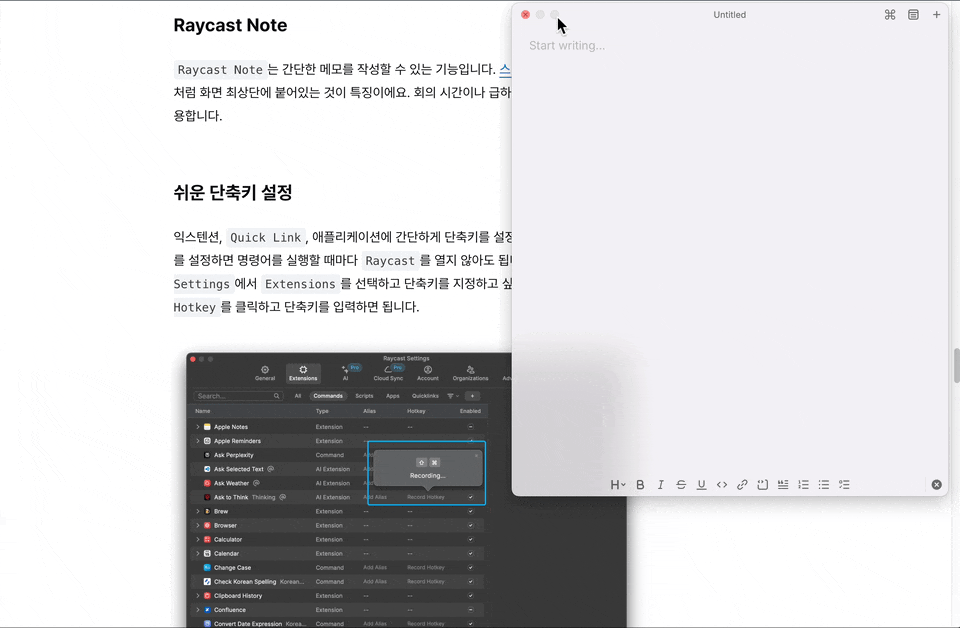The width and height of the screenshot is (960, 628).
Task: Click the Raycast Note heading on the page
Action: tap(230, 25)
